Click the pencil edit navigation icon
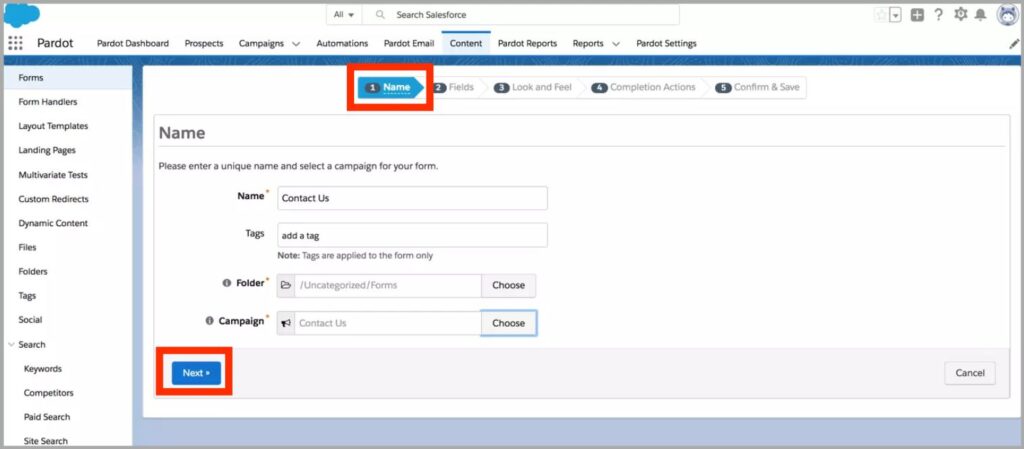 [1014, 44]
